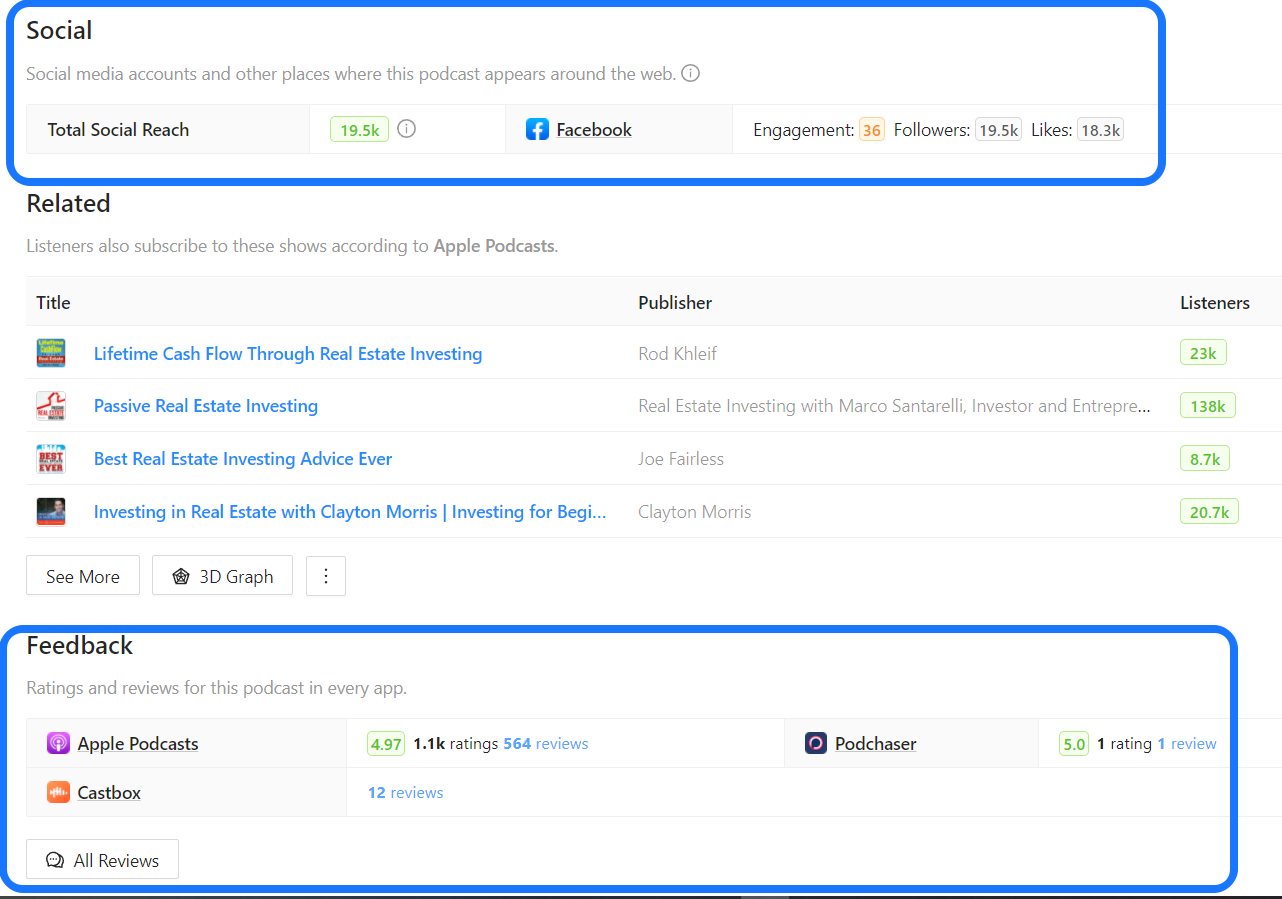Click the Passive Real Estate Investing thumbnail

pyautogui.click(x=51, y=406)
